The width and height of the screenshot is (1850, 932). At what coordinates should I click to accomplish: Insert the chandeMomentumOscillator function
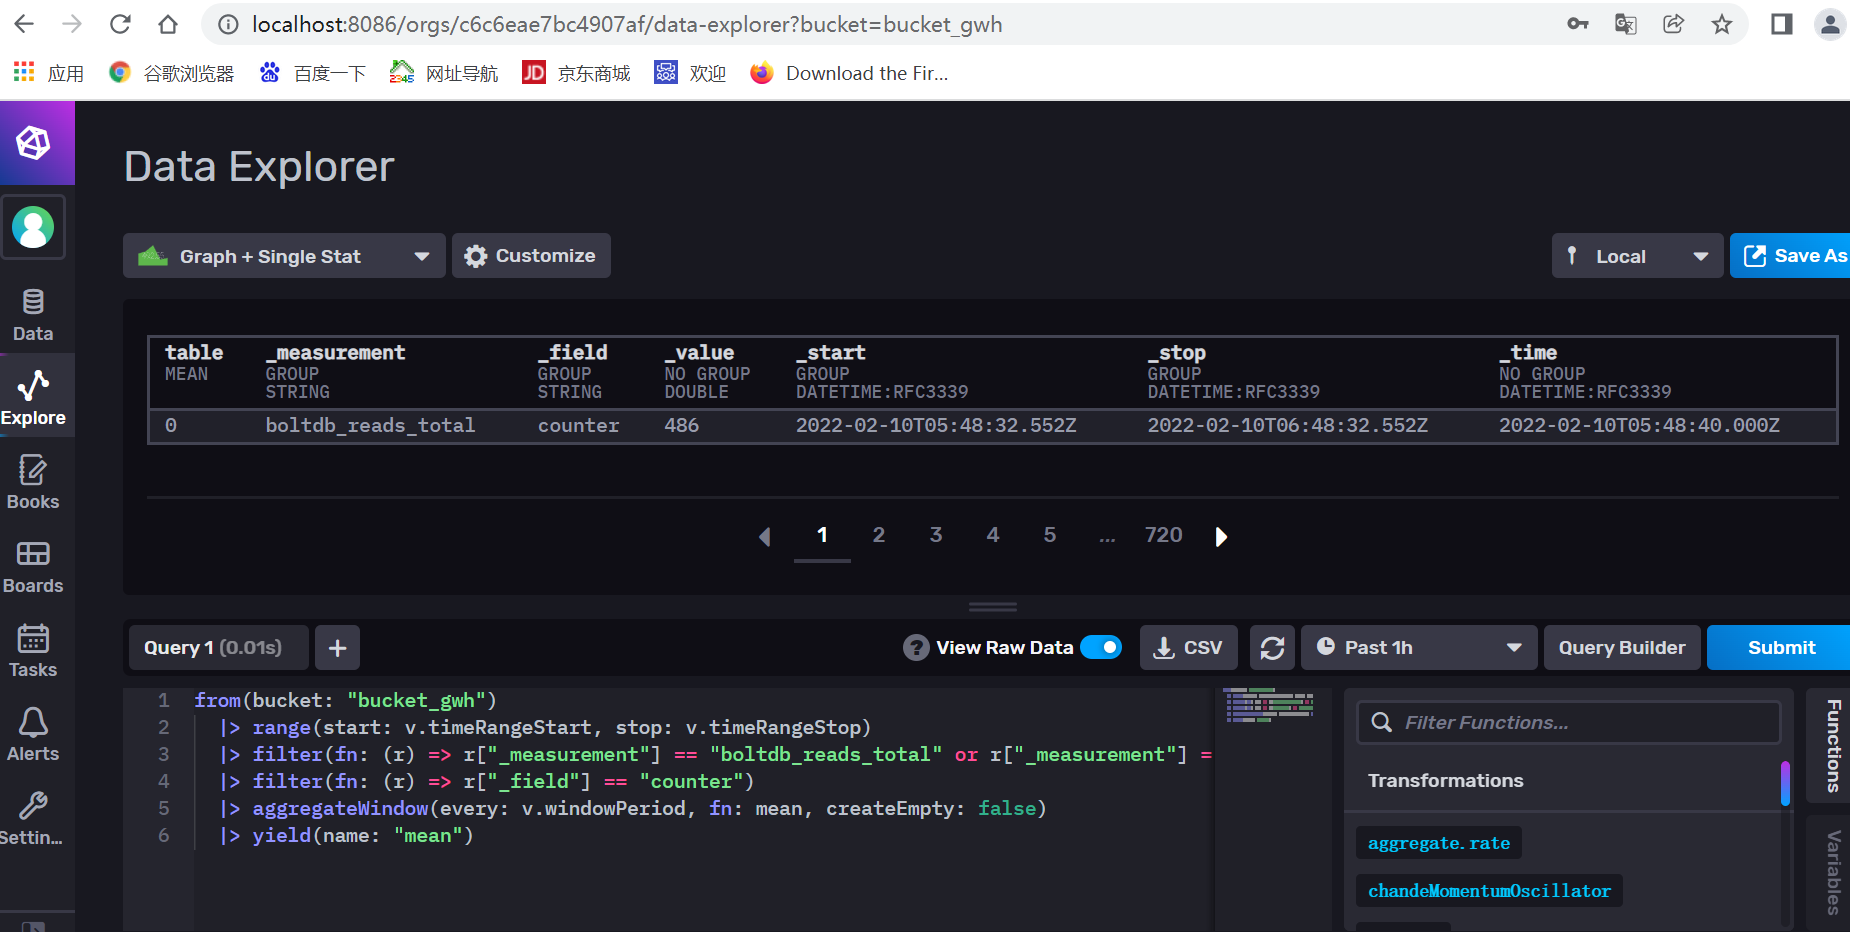[1489, 890]
